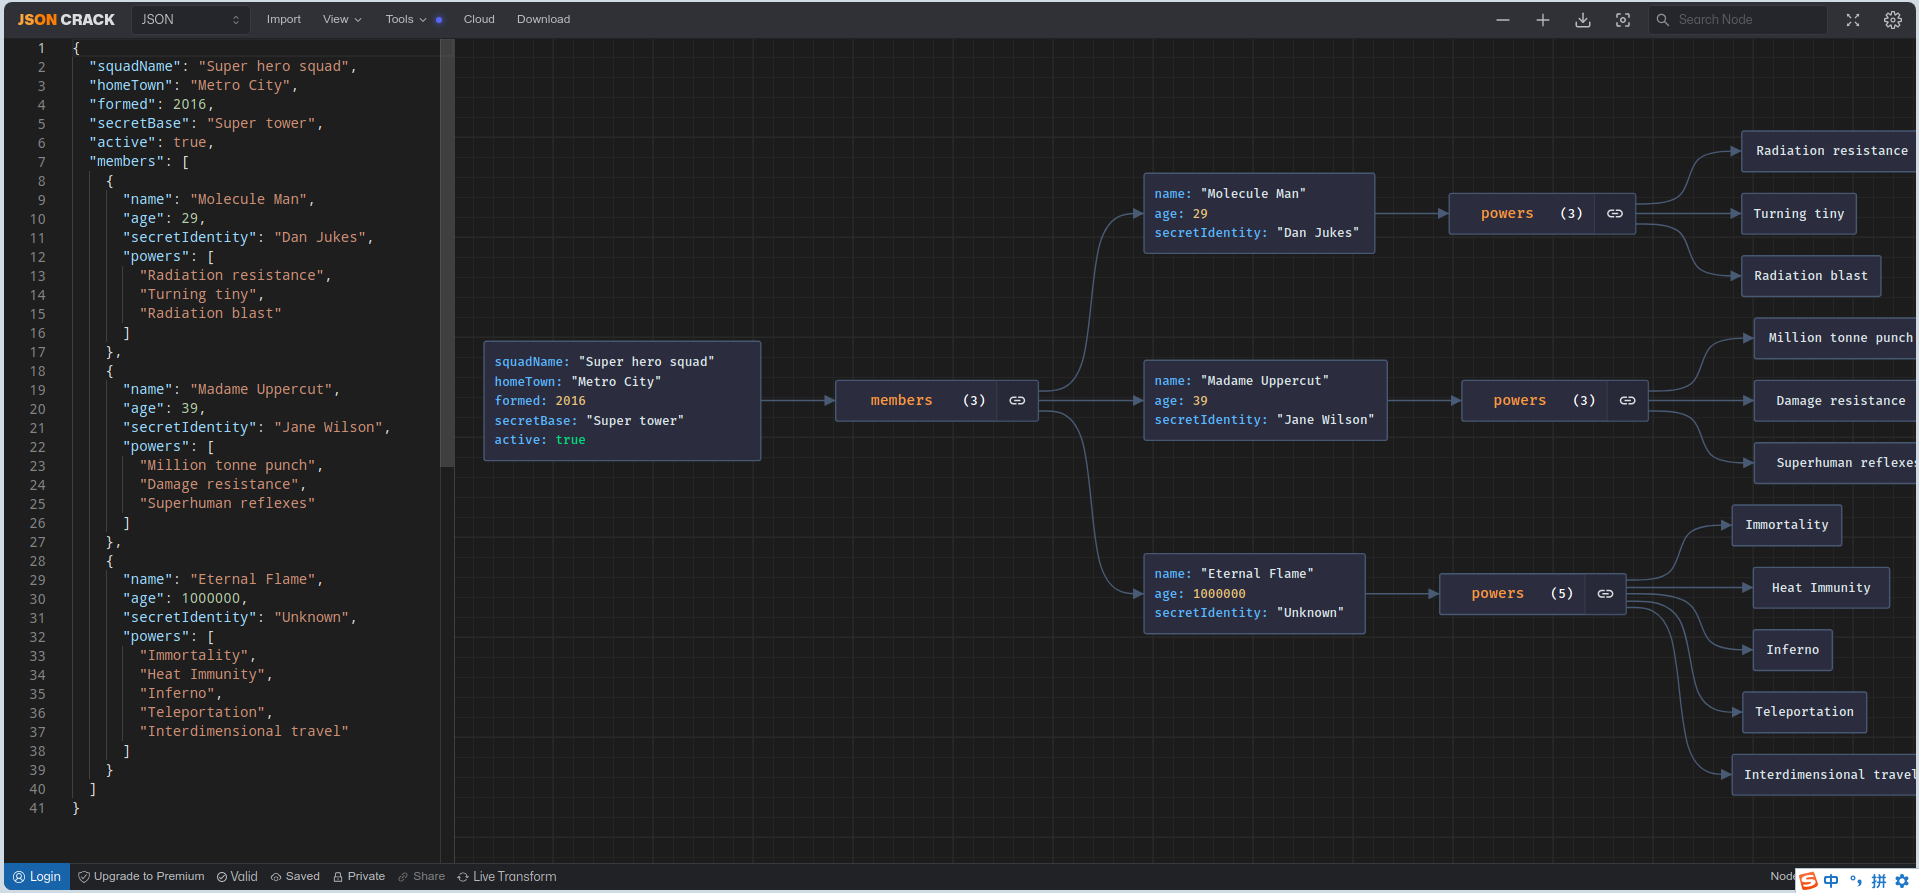This screenshot has width=1919, height=893.
Task: Click the Immortality node
Action: (1787, 525)
